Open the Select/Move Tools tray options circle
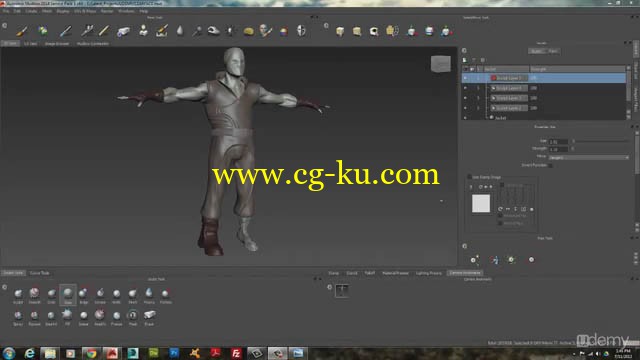Screen dimensions: 640x360 point(326,25)
